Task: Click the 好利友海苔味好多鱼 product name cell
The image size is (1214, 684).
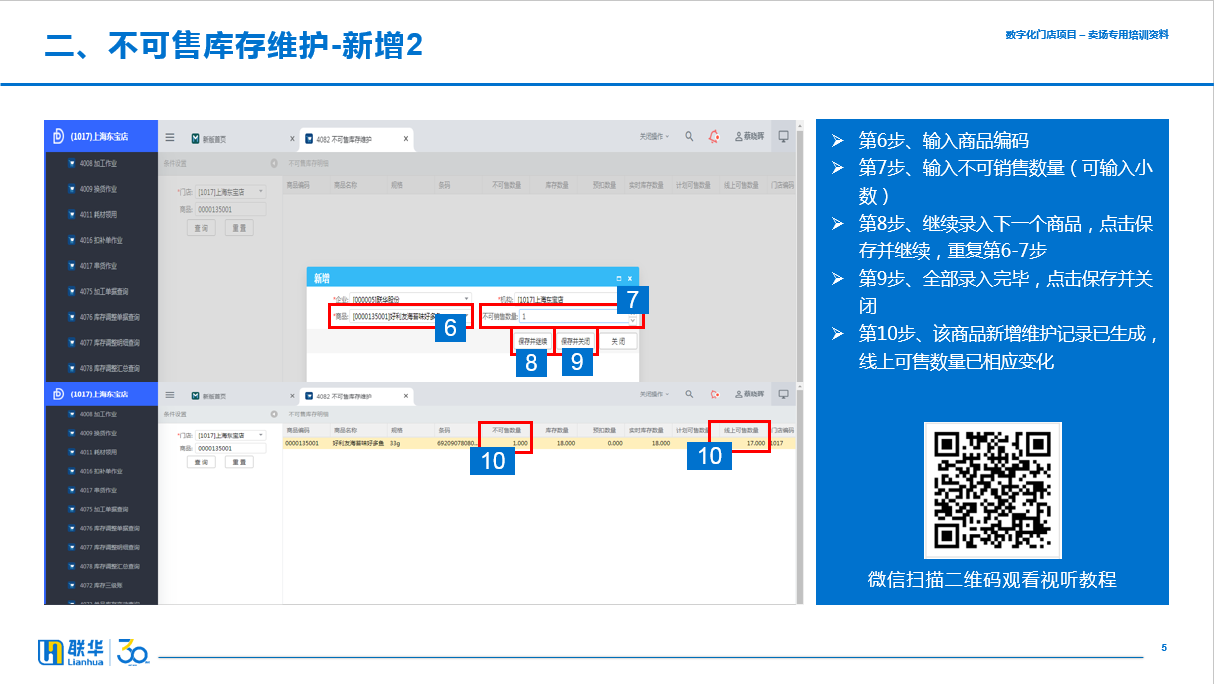Action: [358, 443]
